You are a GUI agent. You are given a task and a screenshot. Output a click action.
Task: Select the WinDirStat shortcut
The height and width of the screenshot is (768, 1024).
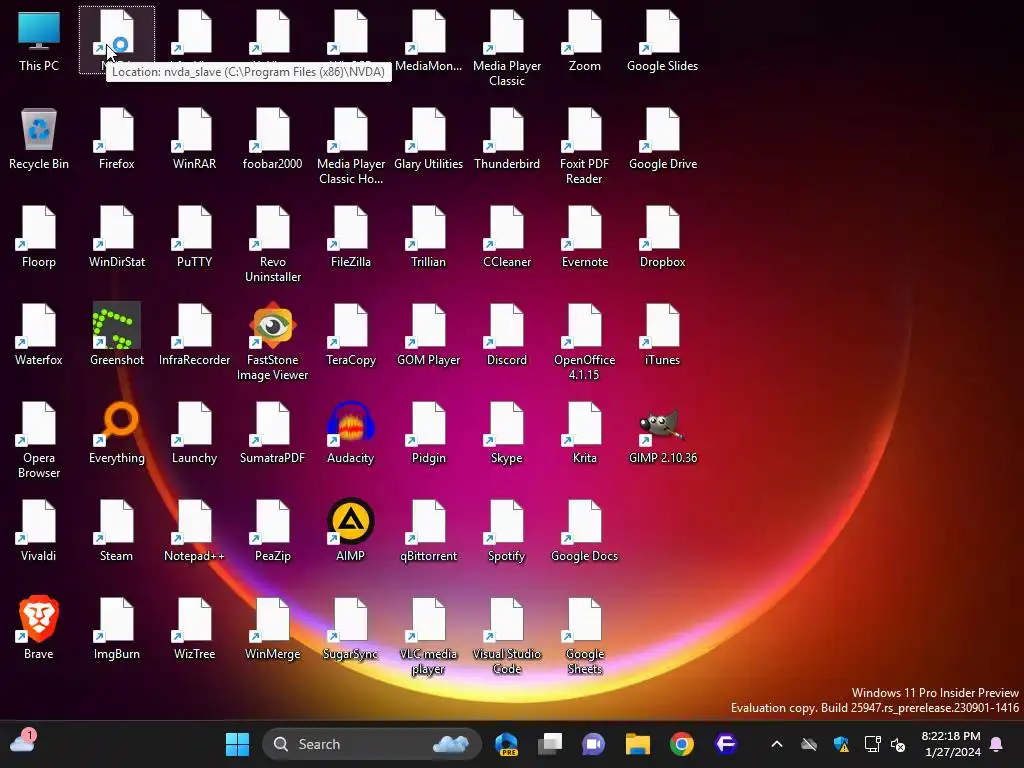[x=116, y=237]
